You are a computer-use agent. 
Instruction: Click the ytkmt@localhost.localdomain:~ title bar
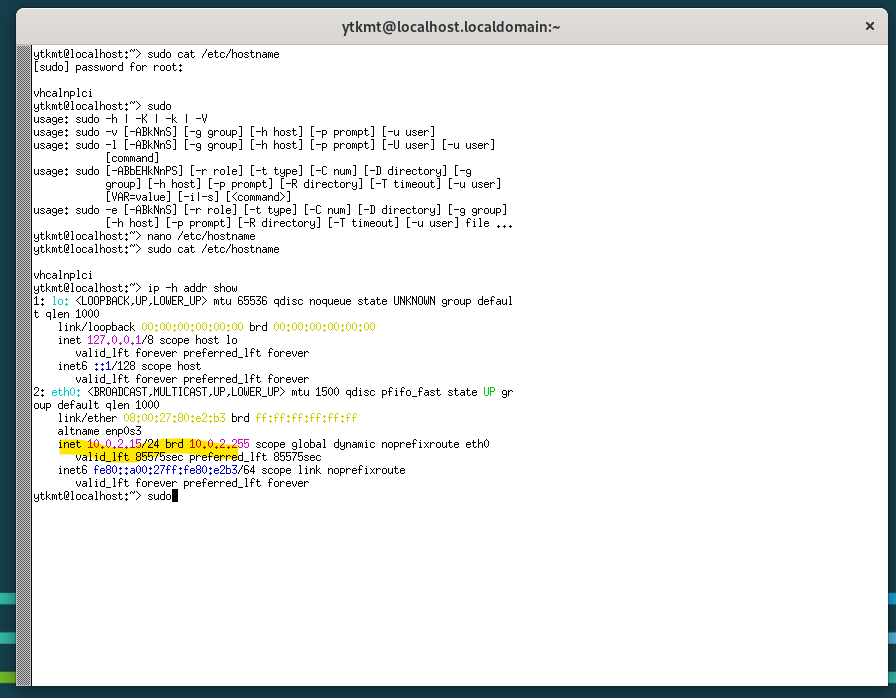pyautogui.click(x=450, y=27)
